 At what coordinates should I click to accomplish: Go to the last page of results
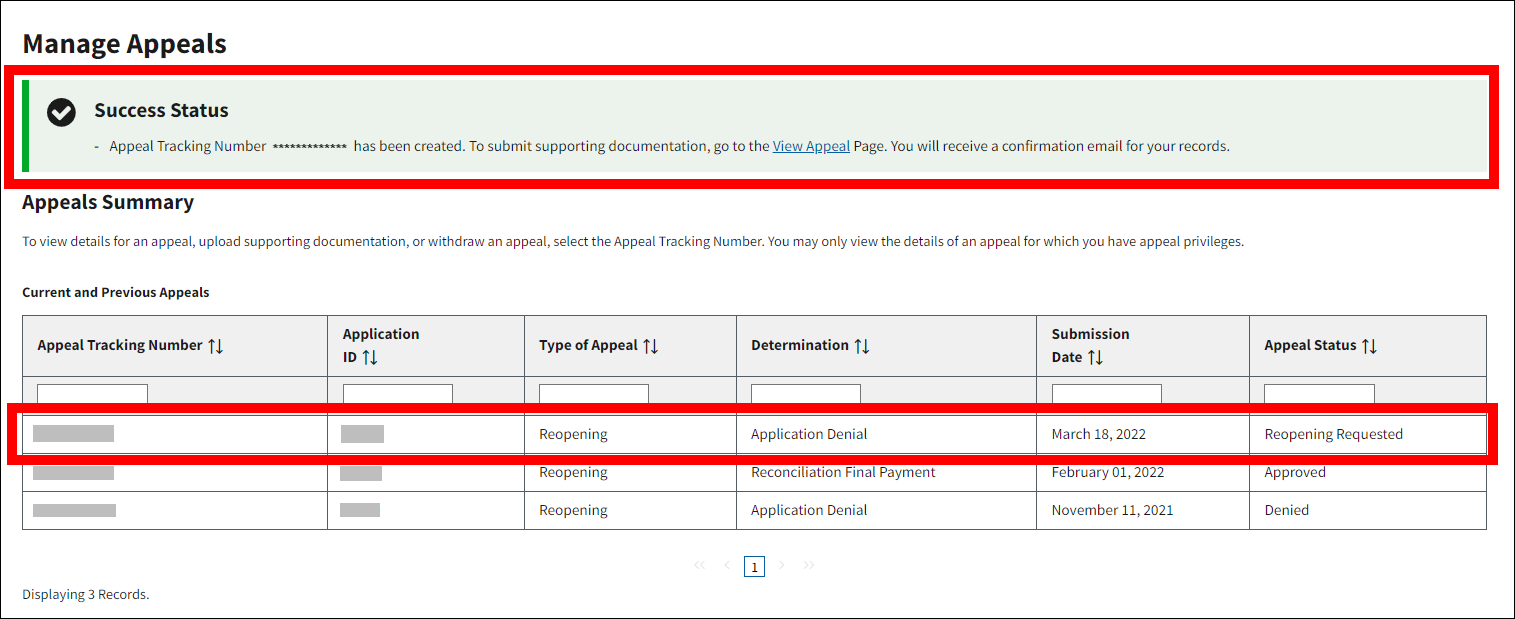pos(809,566)
